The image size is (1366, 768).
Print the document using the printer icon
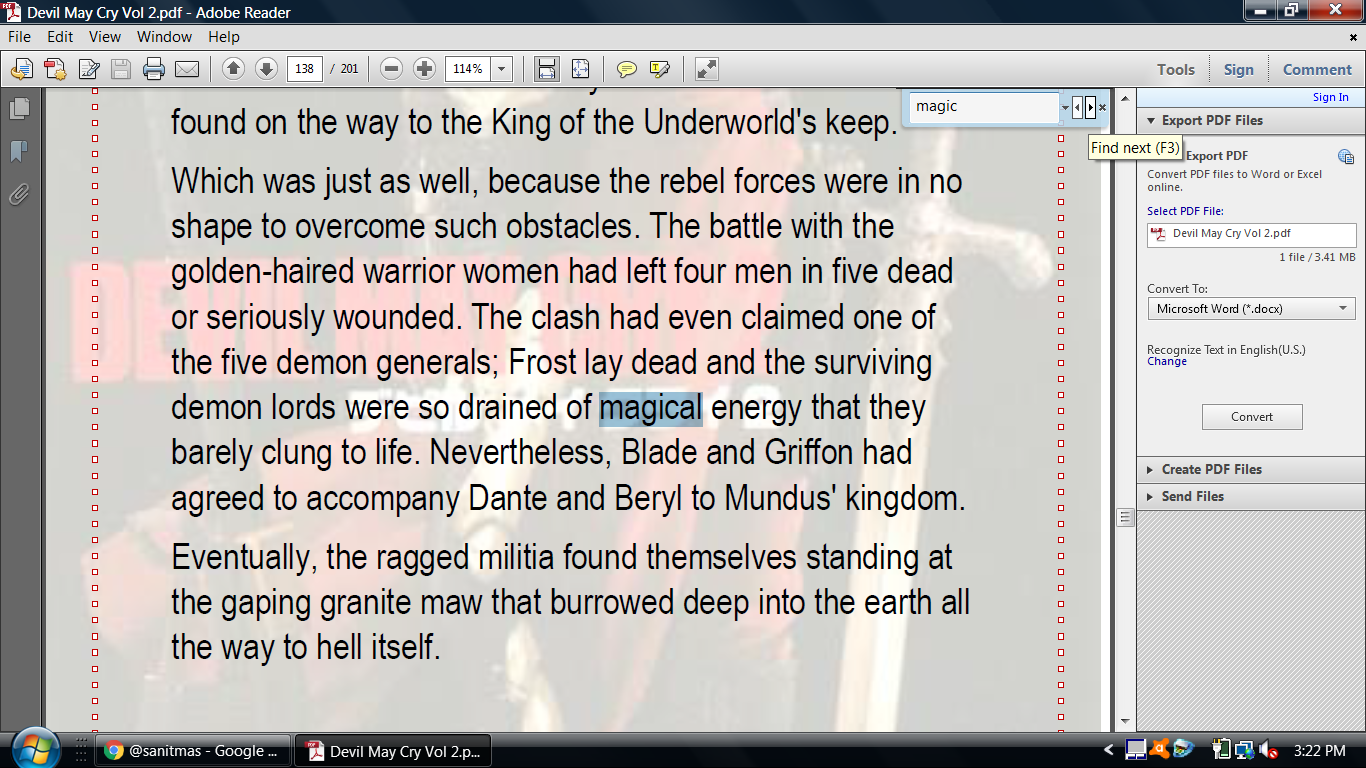coord(153,69)
